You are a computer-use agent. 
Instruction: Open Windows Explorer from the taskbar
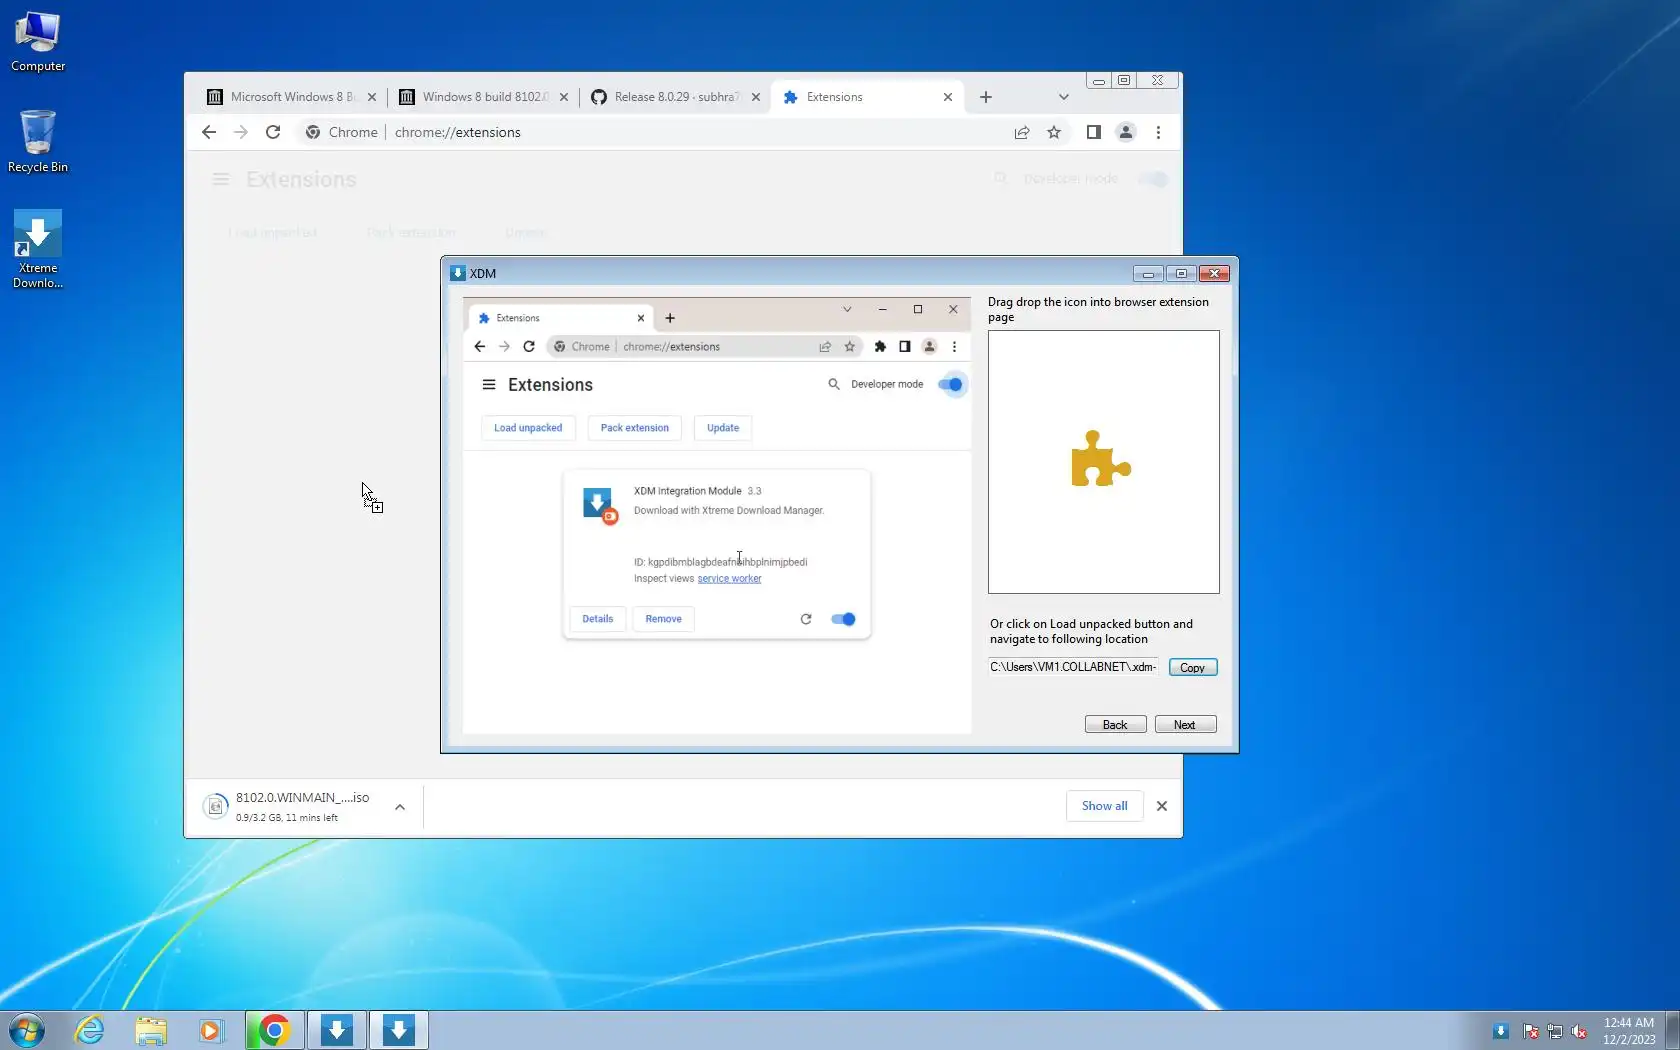[151, 1030]
